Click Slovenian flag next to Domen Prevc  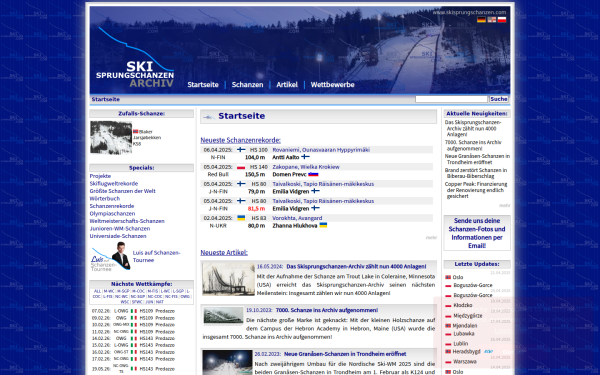pyautogui.click(x=313, y=174)
